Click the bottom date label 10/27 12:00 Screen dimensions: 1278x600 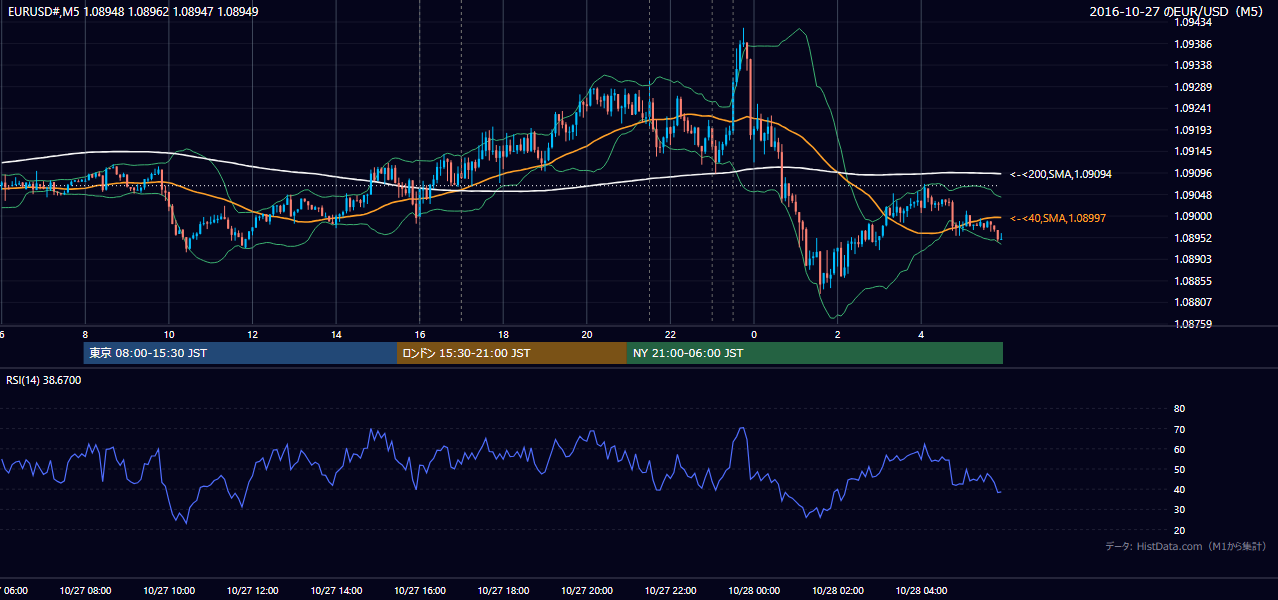pyautogui.click(x=252, y=591)
